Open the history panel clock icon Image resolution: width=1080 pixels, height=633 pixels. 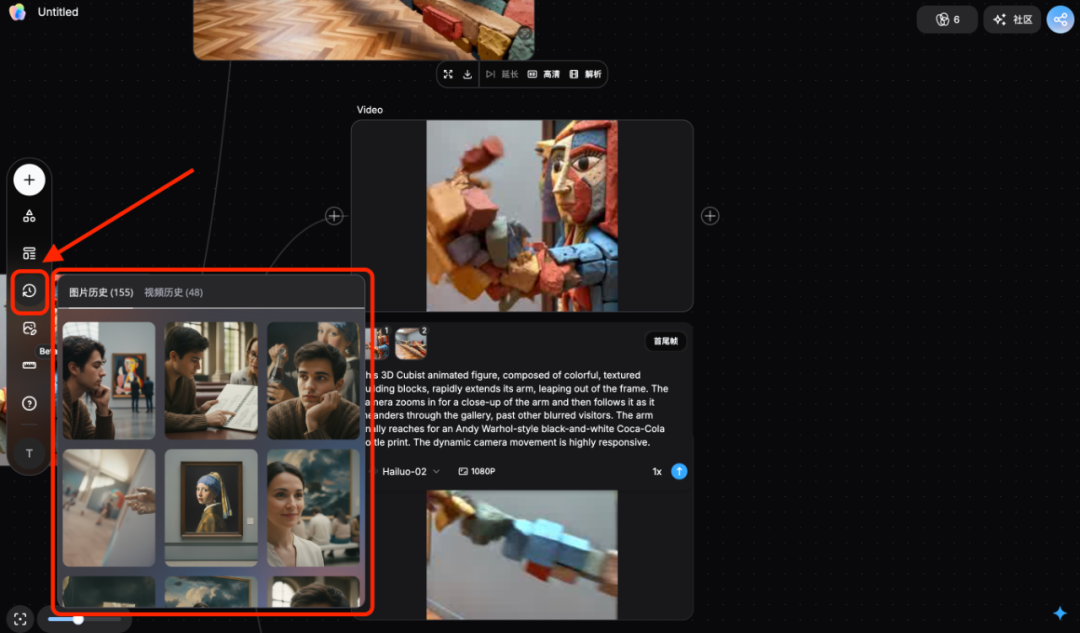[x=29, y=291]
